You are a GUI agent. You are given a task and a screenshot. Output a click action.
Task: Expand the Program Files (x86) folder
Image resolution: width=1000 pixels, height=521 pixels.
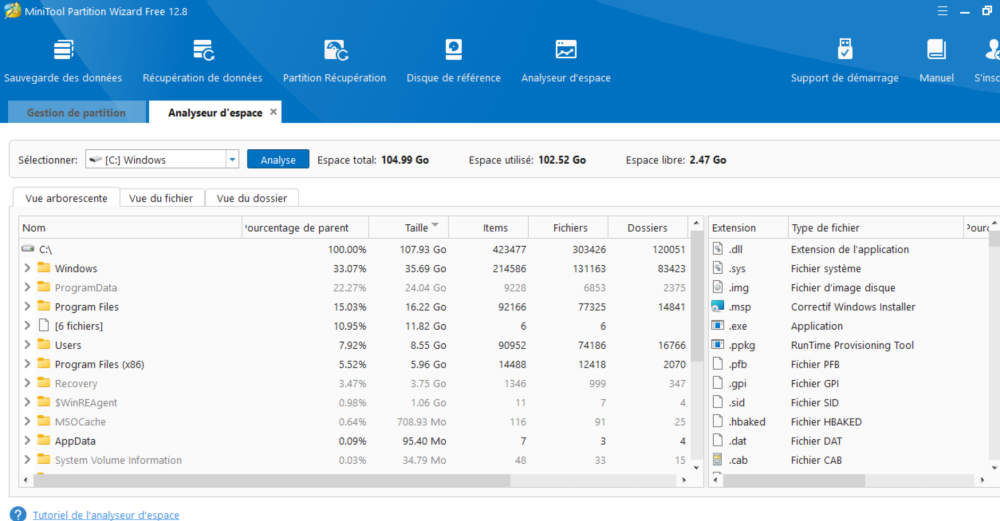[27, 365]
